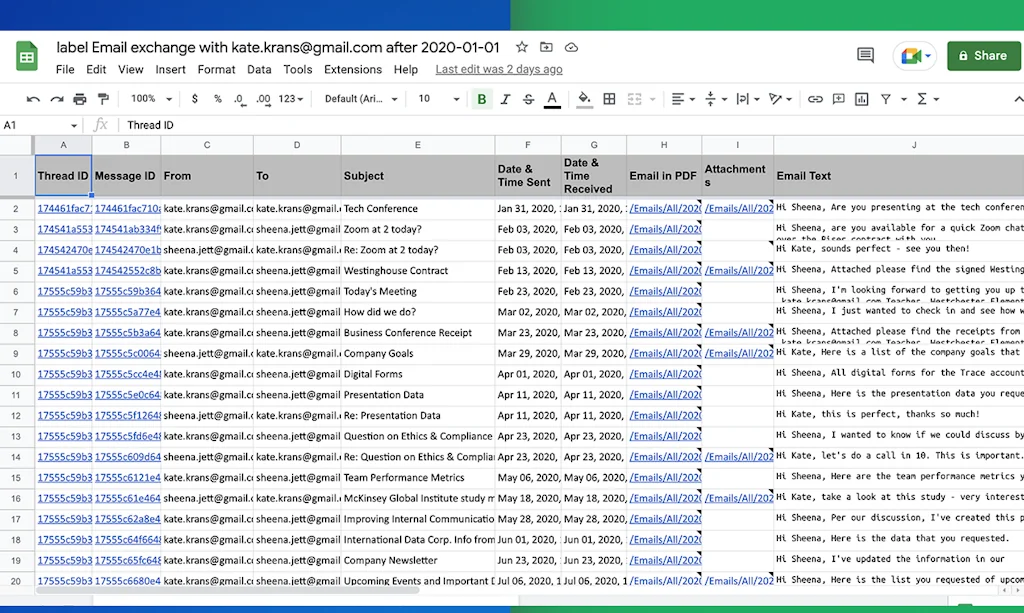Click the Share button
The image size is (1024, 613).
click(x=983, y=55)
